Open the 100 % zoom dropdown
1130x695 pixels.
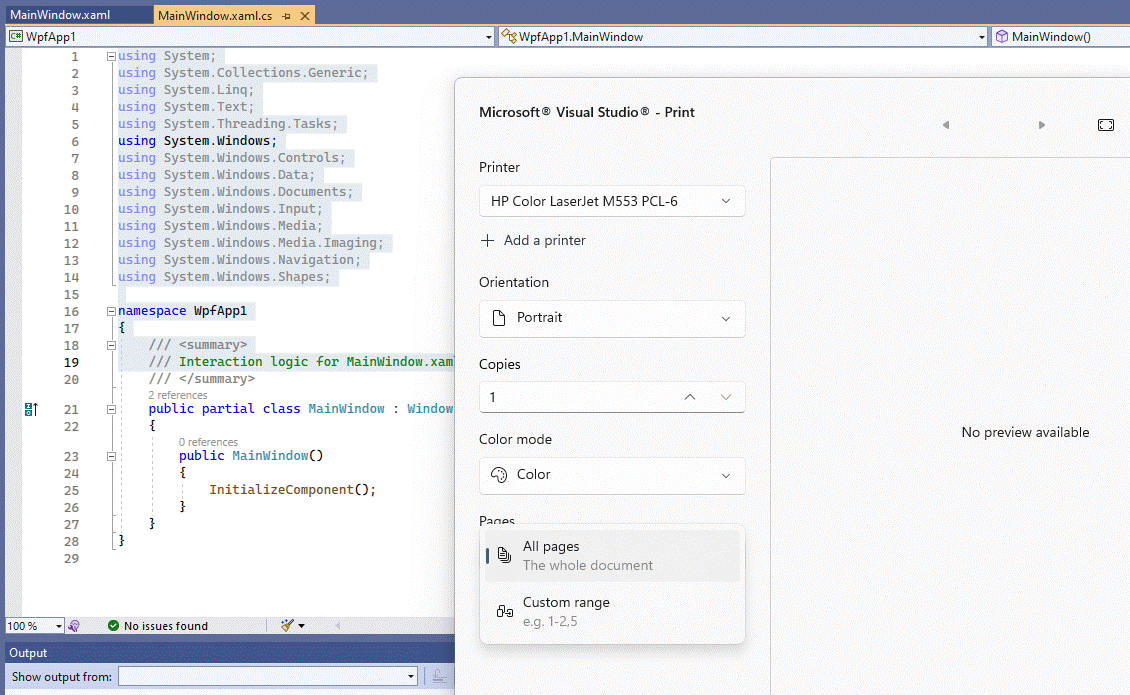[x=59, y=626]
